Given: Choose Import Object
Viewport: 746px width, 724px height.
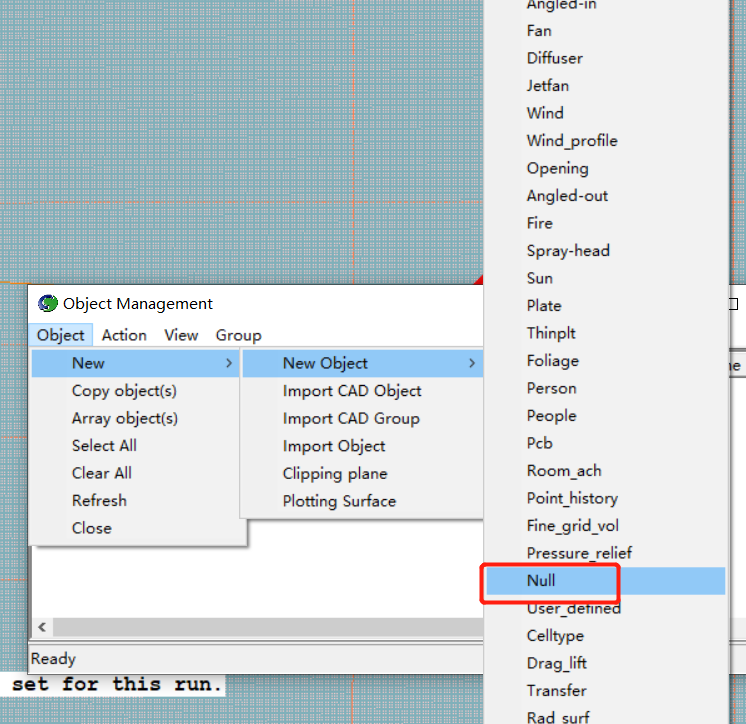Looking at the screenshot, I should [x=363, y=446].
